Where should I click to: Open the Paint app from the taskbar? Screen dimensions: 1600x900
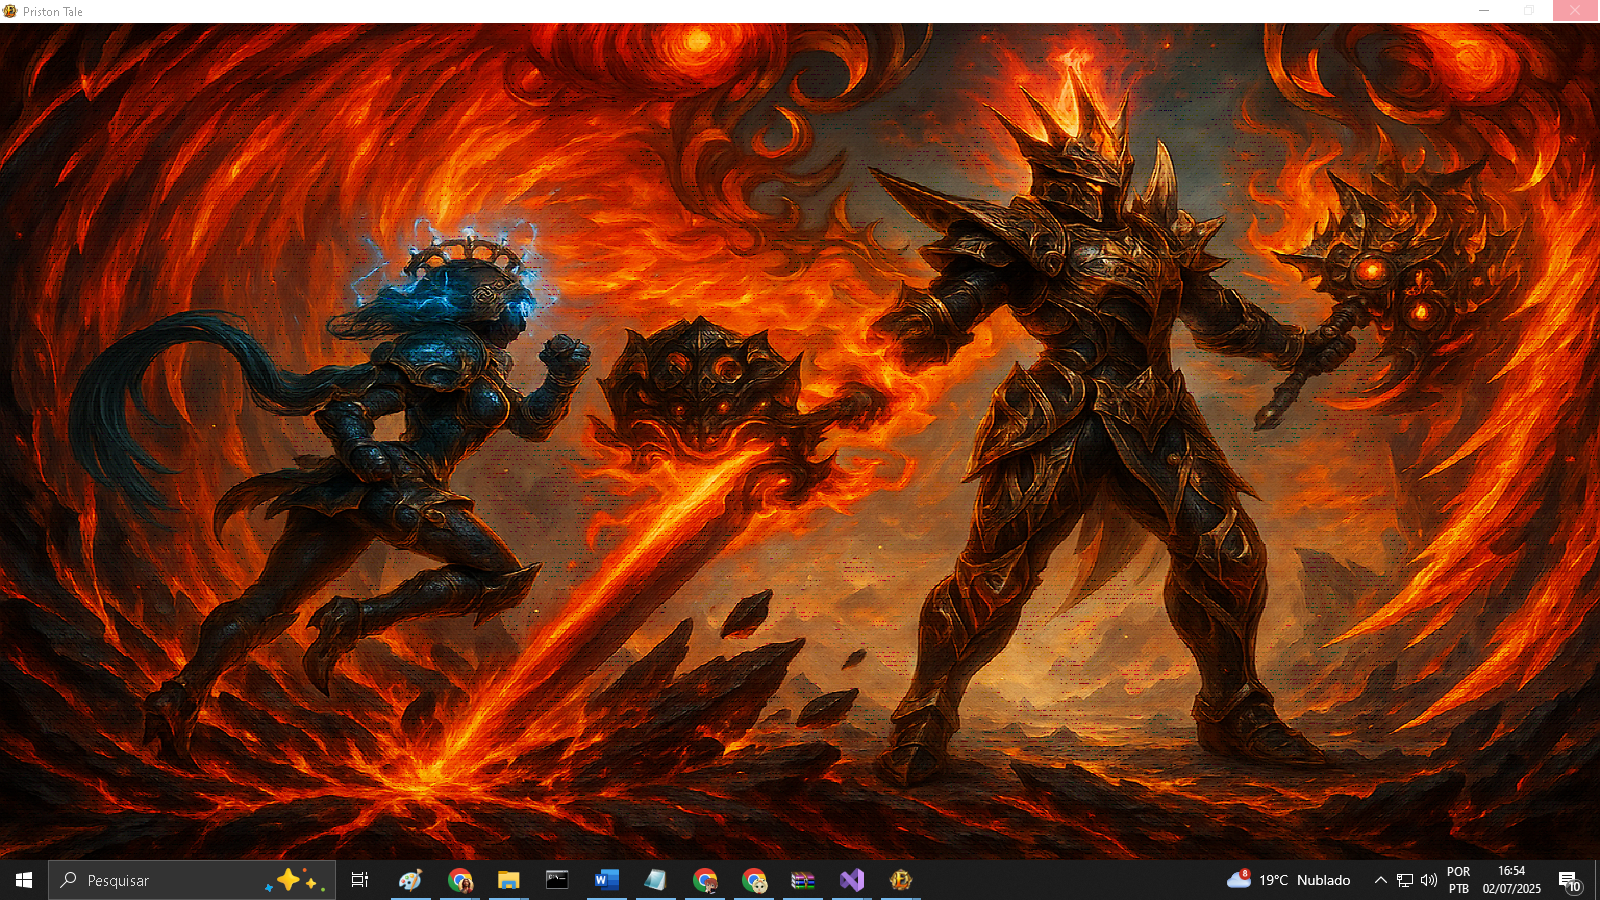pyautogui.click(x=410, y=880)
